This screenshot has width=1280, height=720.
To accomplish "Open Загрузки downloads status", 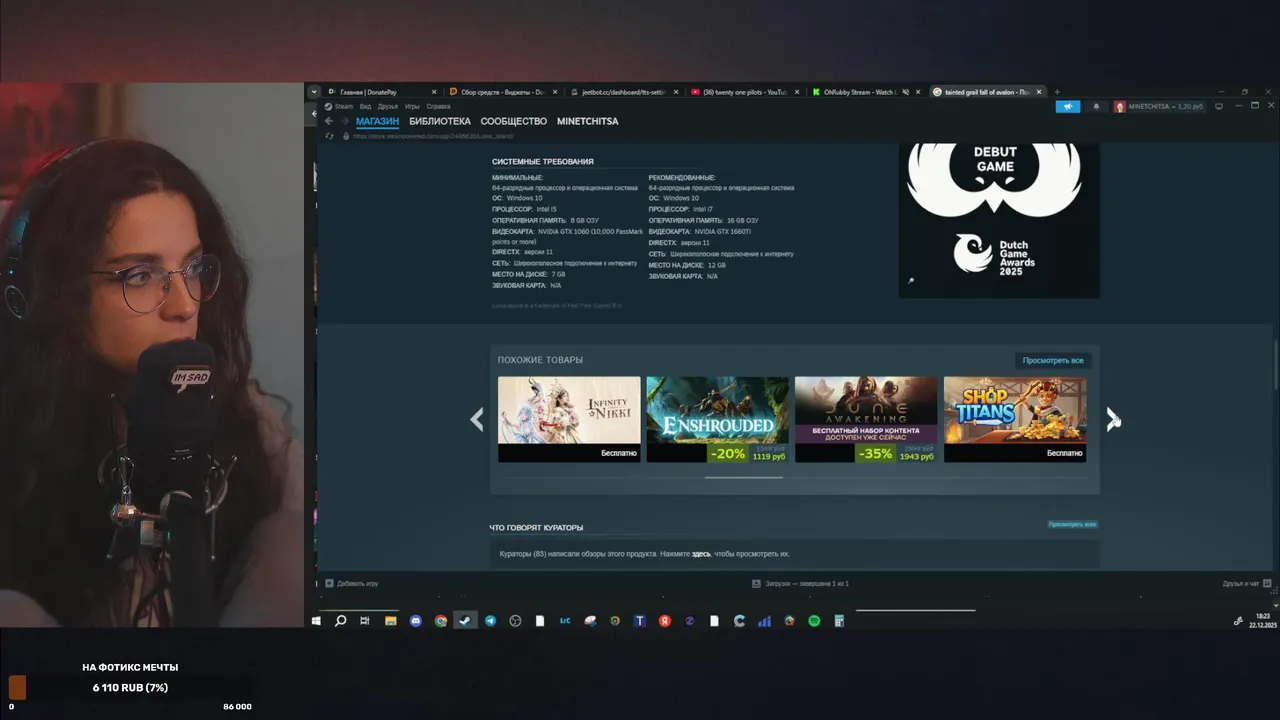I will pyautogui.click(x=800, y=583).
